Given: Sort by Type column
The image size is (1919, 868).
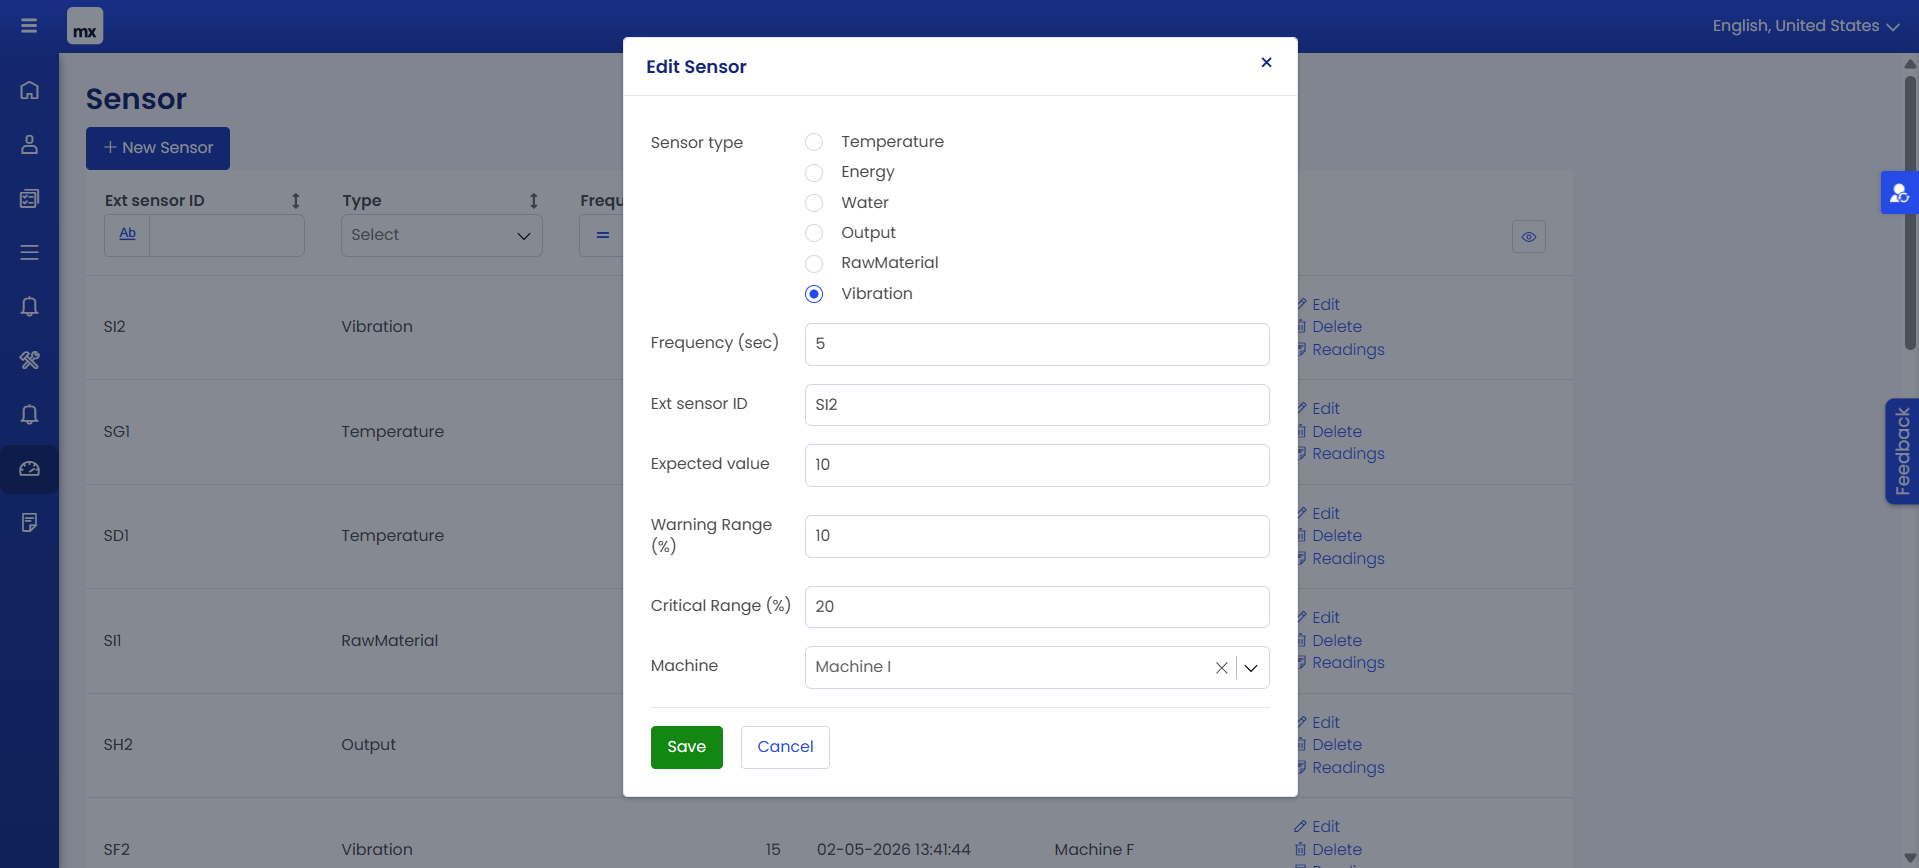Looking at the screenshot, I should [x=534, y=201].
